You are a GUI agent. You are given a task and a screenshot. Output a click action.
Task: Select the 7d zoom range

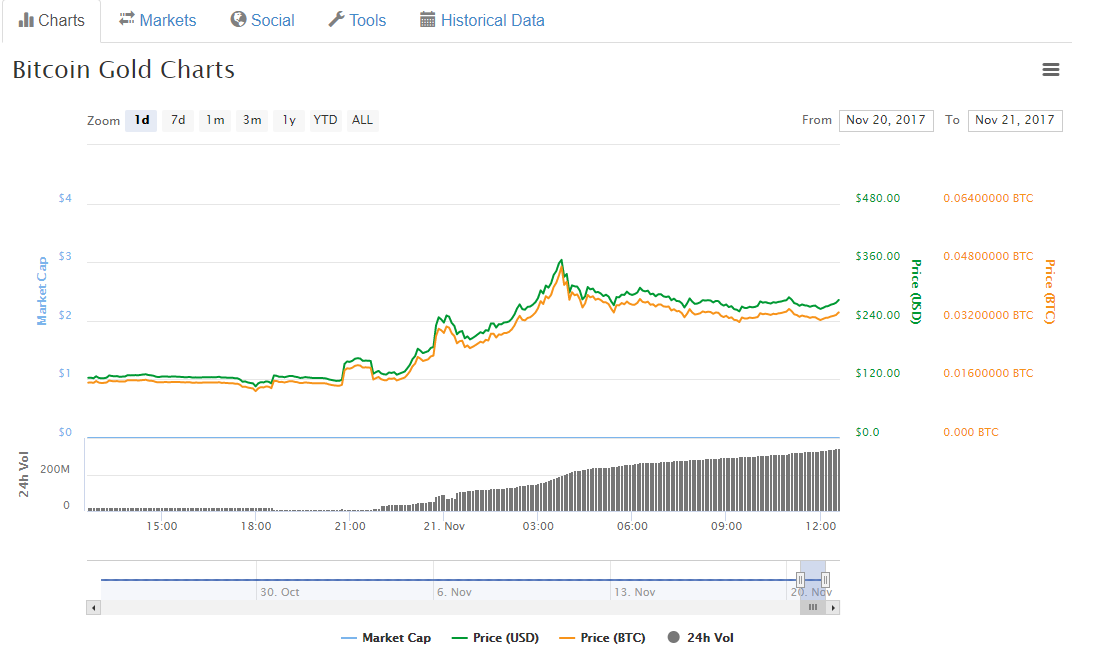(x=178, y=120)
